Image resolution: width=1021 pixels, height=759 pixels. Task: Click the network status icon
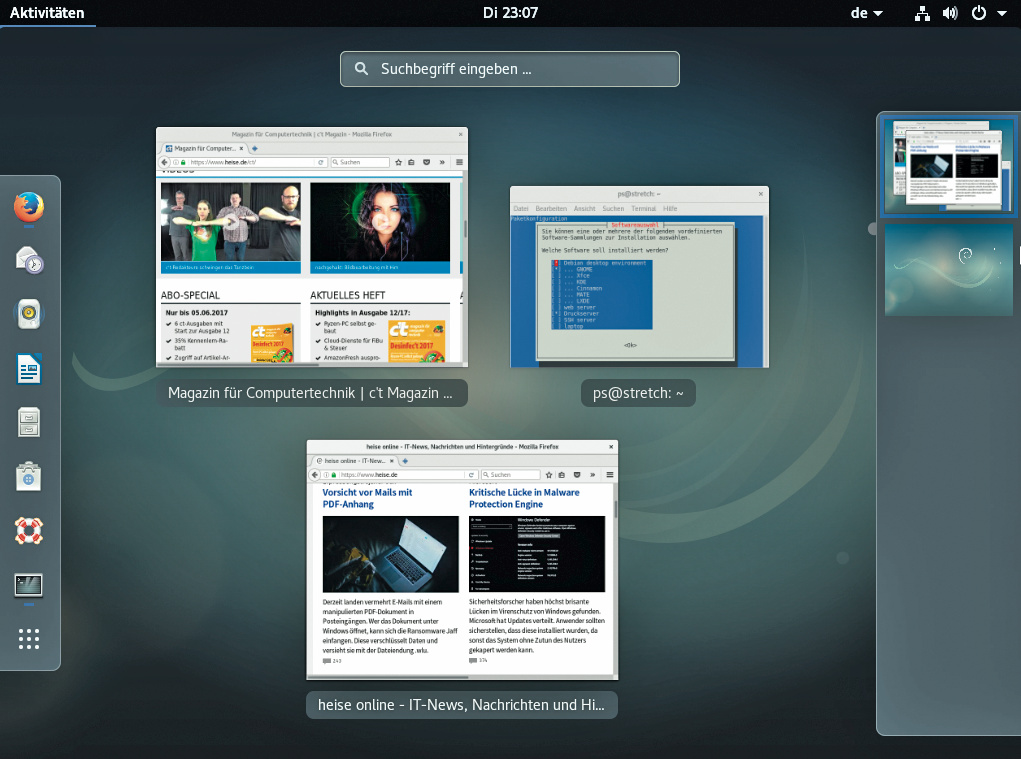click(922, 13)
